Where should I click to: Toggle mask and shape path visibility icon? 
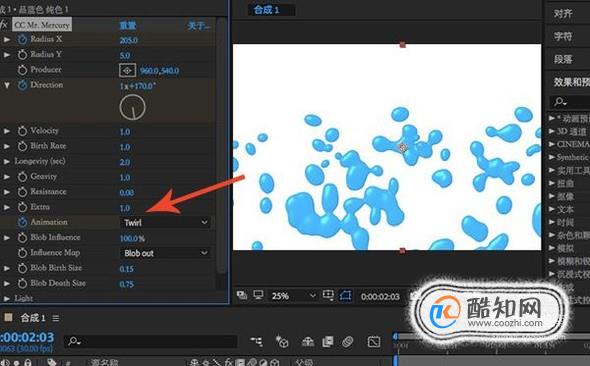[345, 296]
